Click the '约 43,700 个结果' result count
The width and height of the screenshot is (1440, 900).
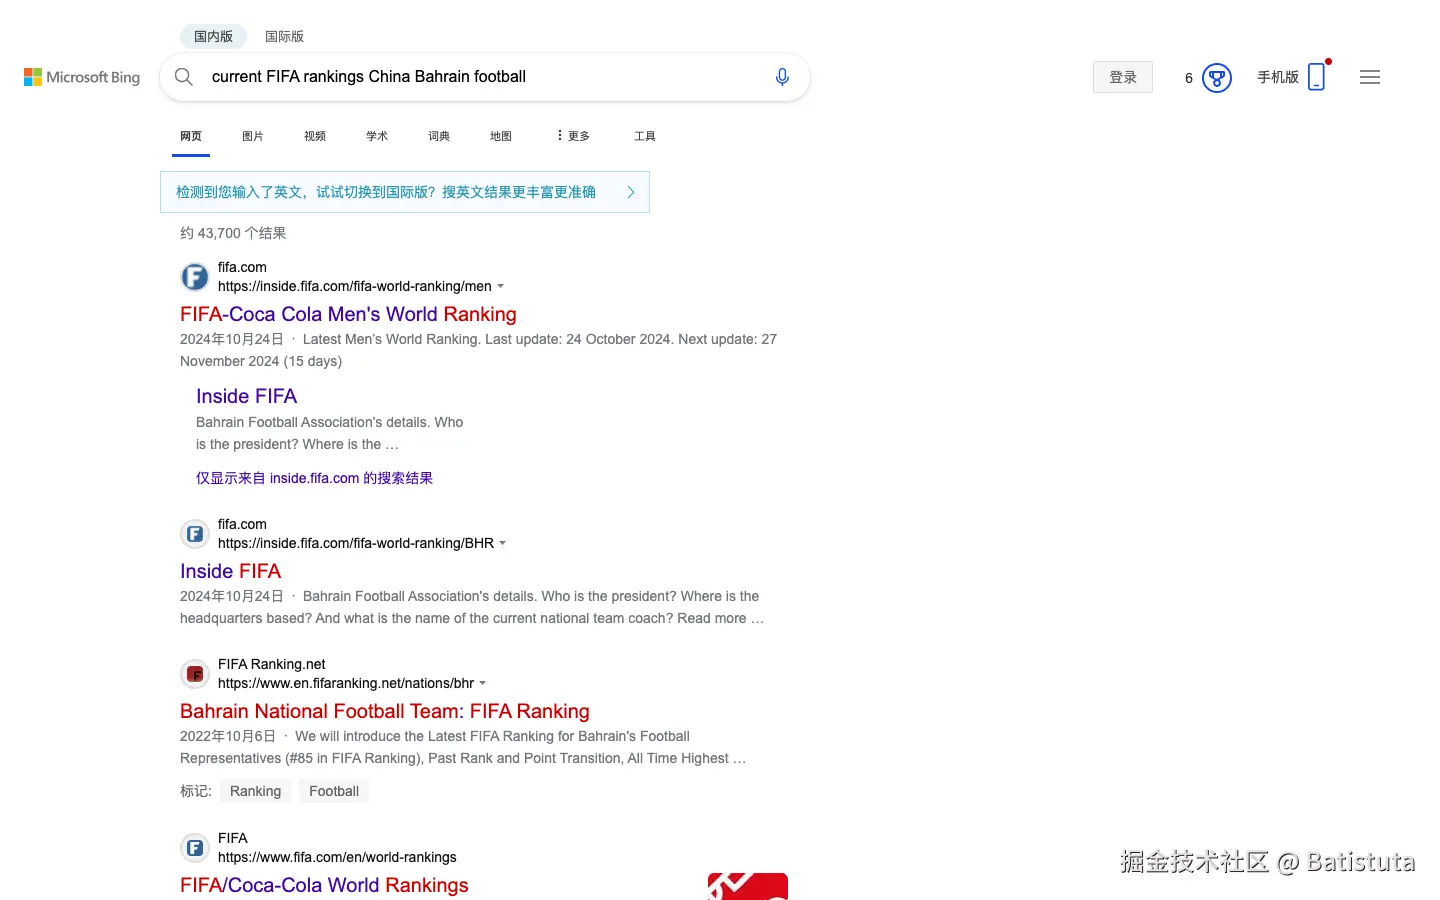pyautogui.click(x=233, y=233)
